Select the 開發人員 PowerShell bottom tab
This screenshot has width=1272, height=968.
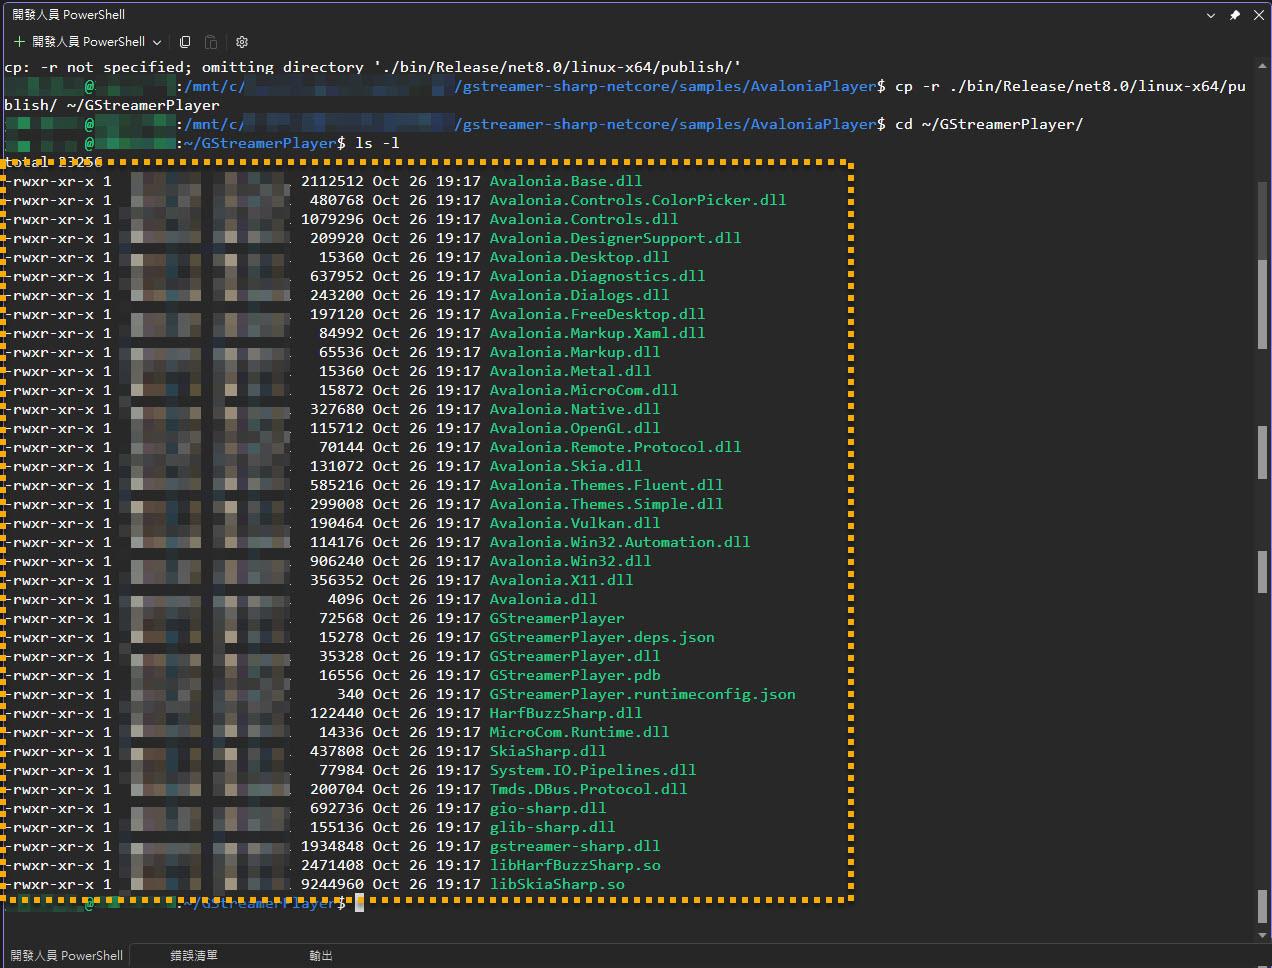(x=66, y=955)
